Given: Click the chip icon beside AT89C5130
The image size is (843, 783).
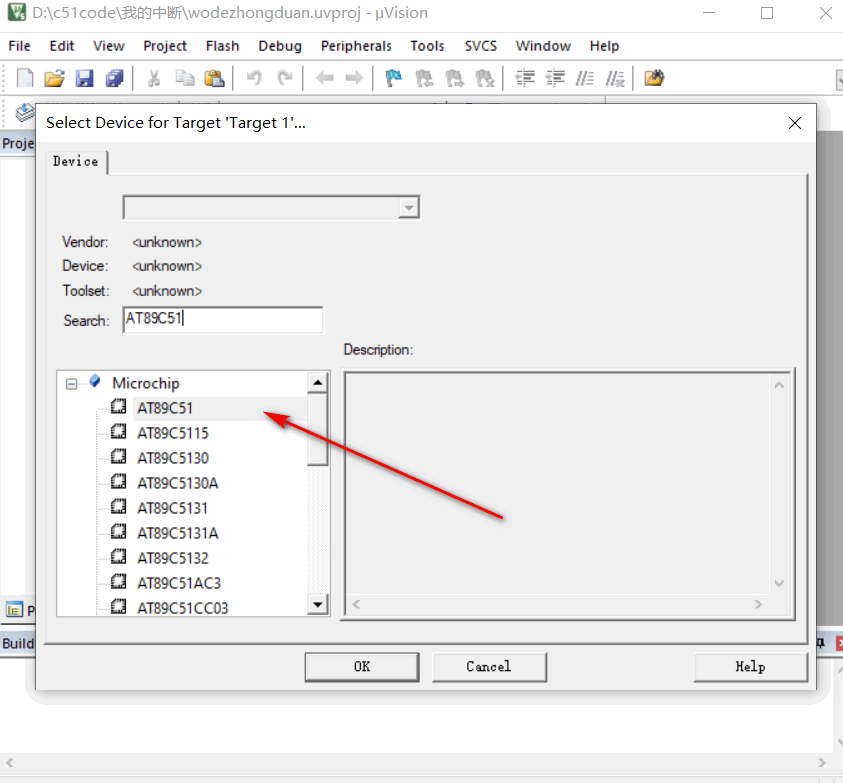Looking at the screenshot, I should click(118, 457).
